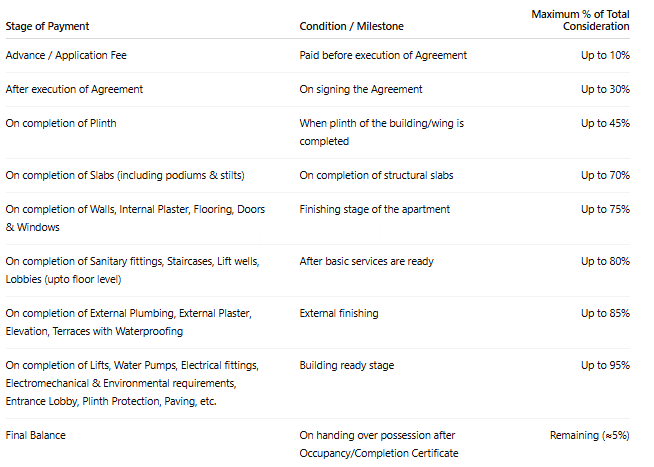The width and height of the screenshot is (654, 467).
Task: Select 'Finishing stage of the apartment' cell
Action: click(375, 209)
